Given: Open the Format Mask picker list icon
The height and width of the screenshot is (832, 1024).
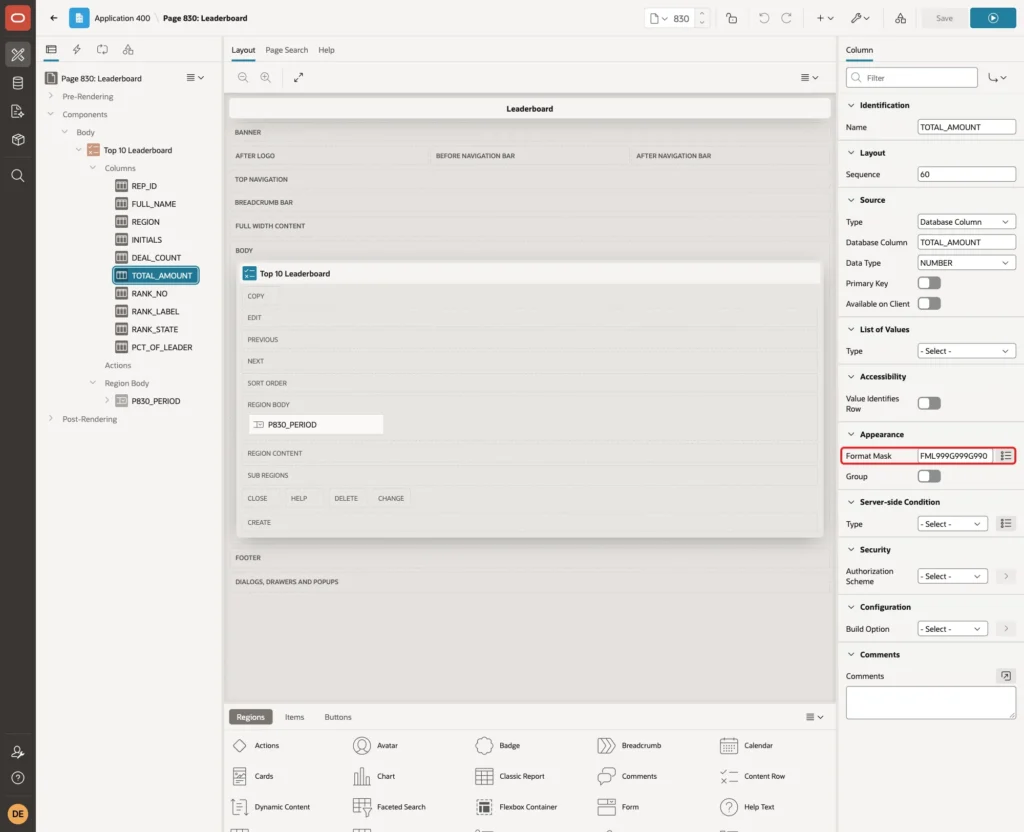Looking at the screenshot, I should click(x=1006, y=456).
